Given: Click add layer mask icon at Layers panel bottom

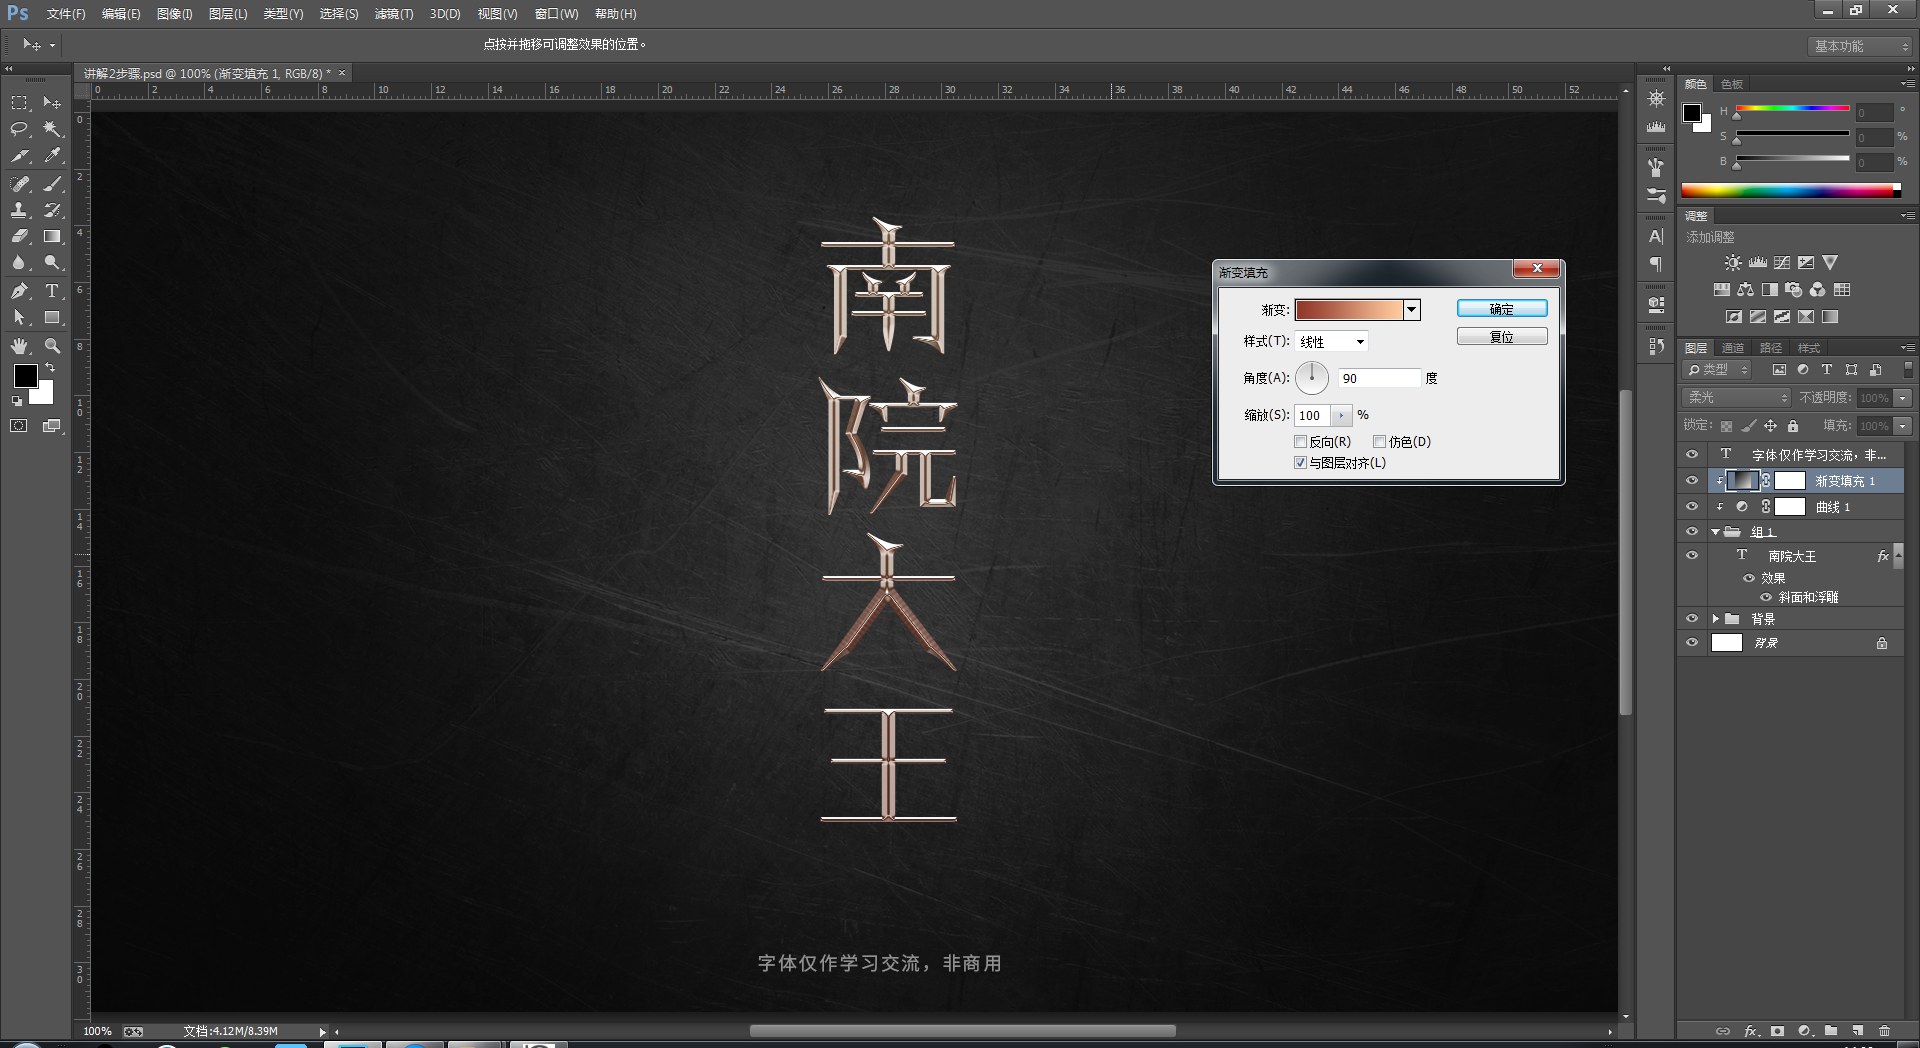Looking at the screenshot, I should tap(1777, 1031).
